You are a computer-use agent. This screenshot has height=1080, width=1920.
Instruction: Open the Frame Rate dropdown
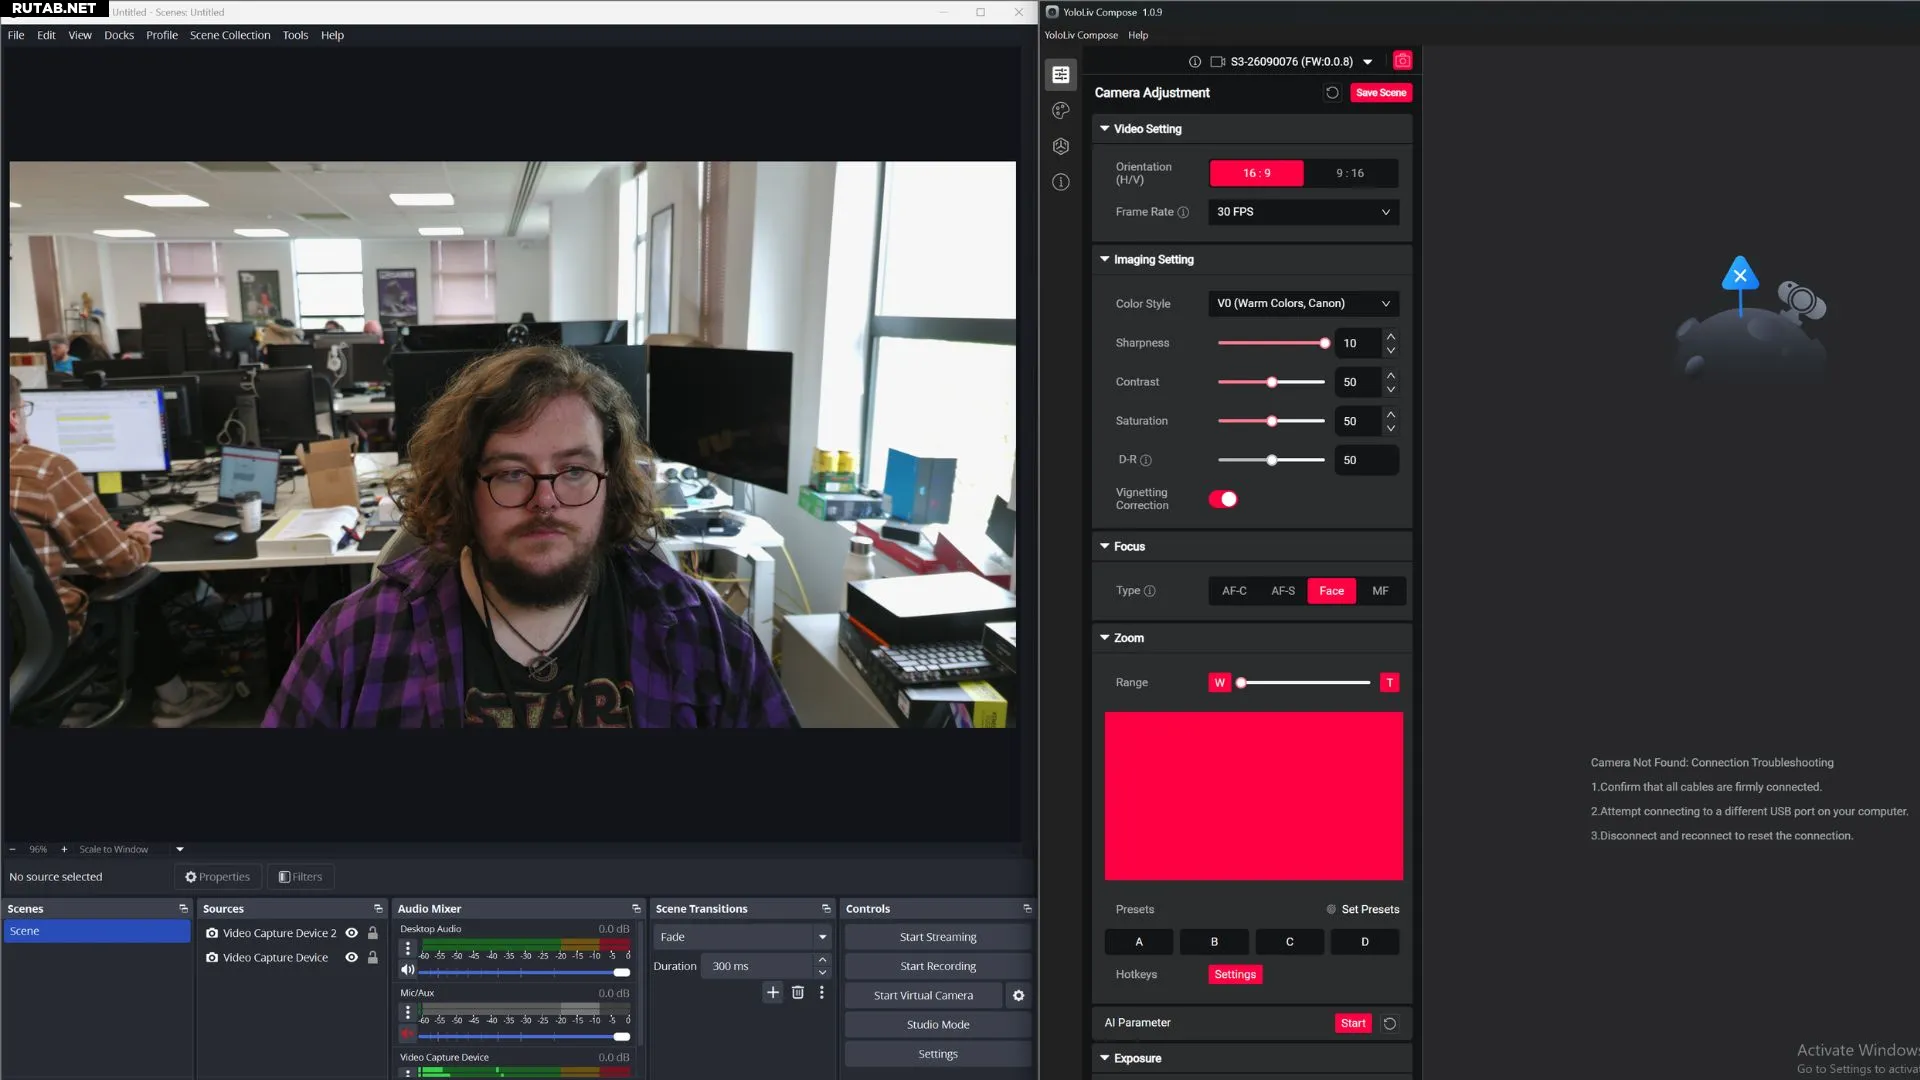point(1302,212)
